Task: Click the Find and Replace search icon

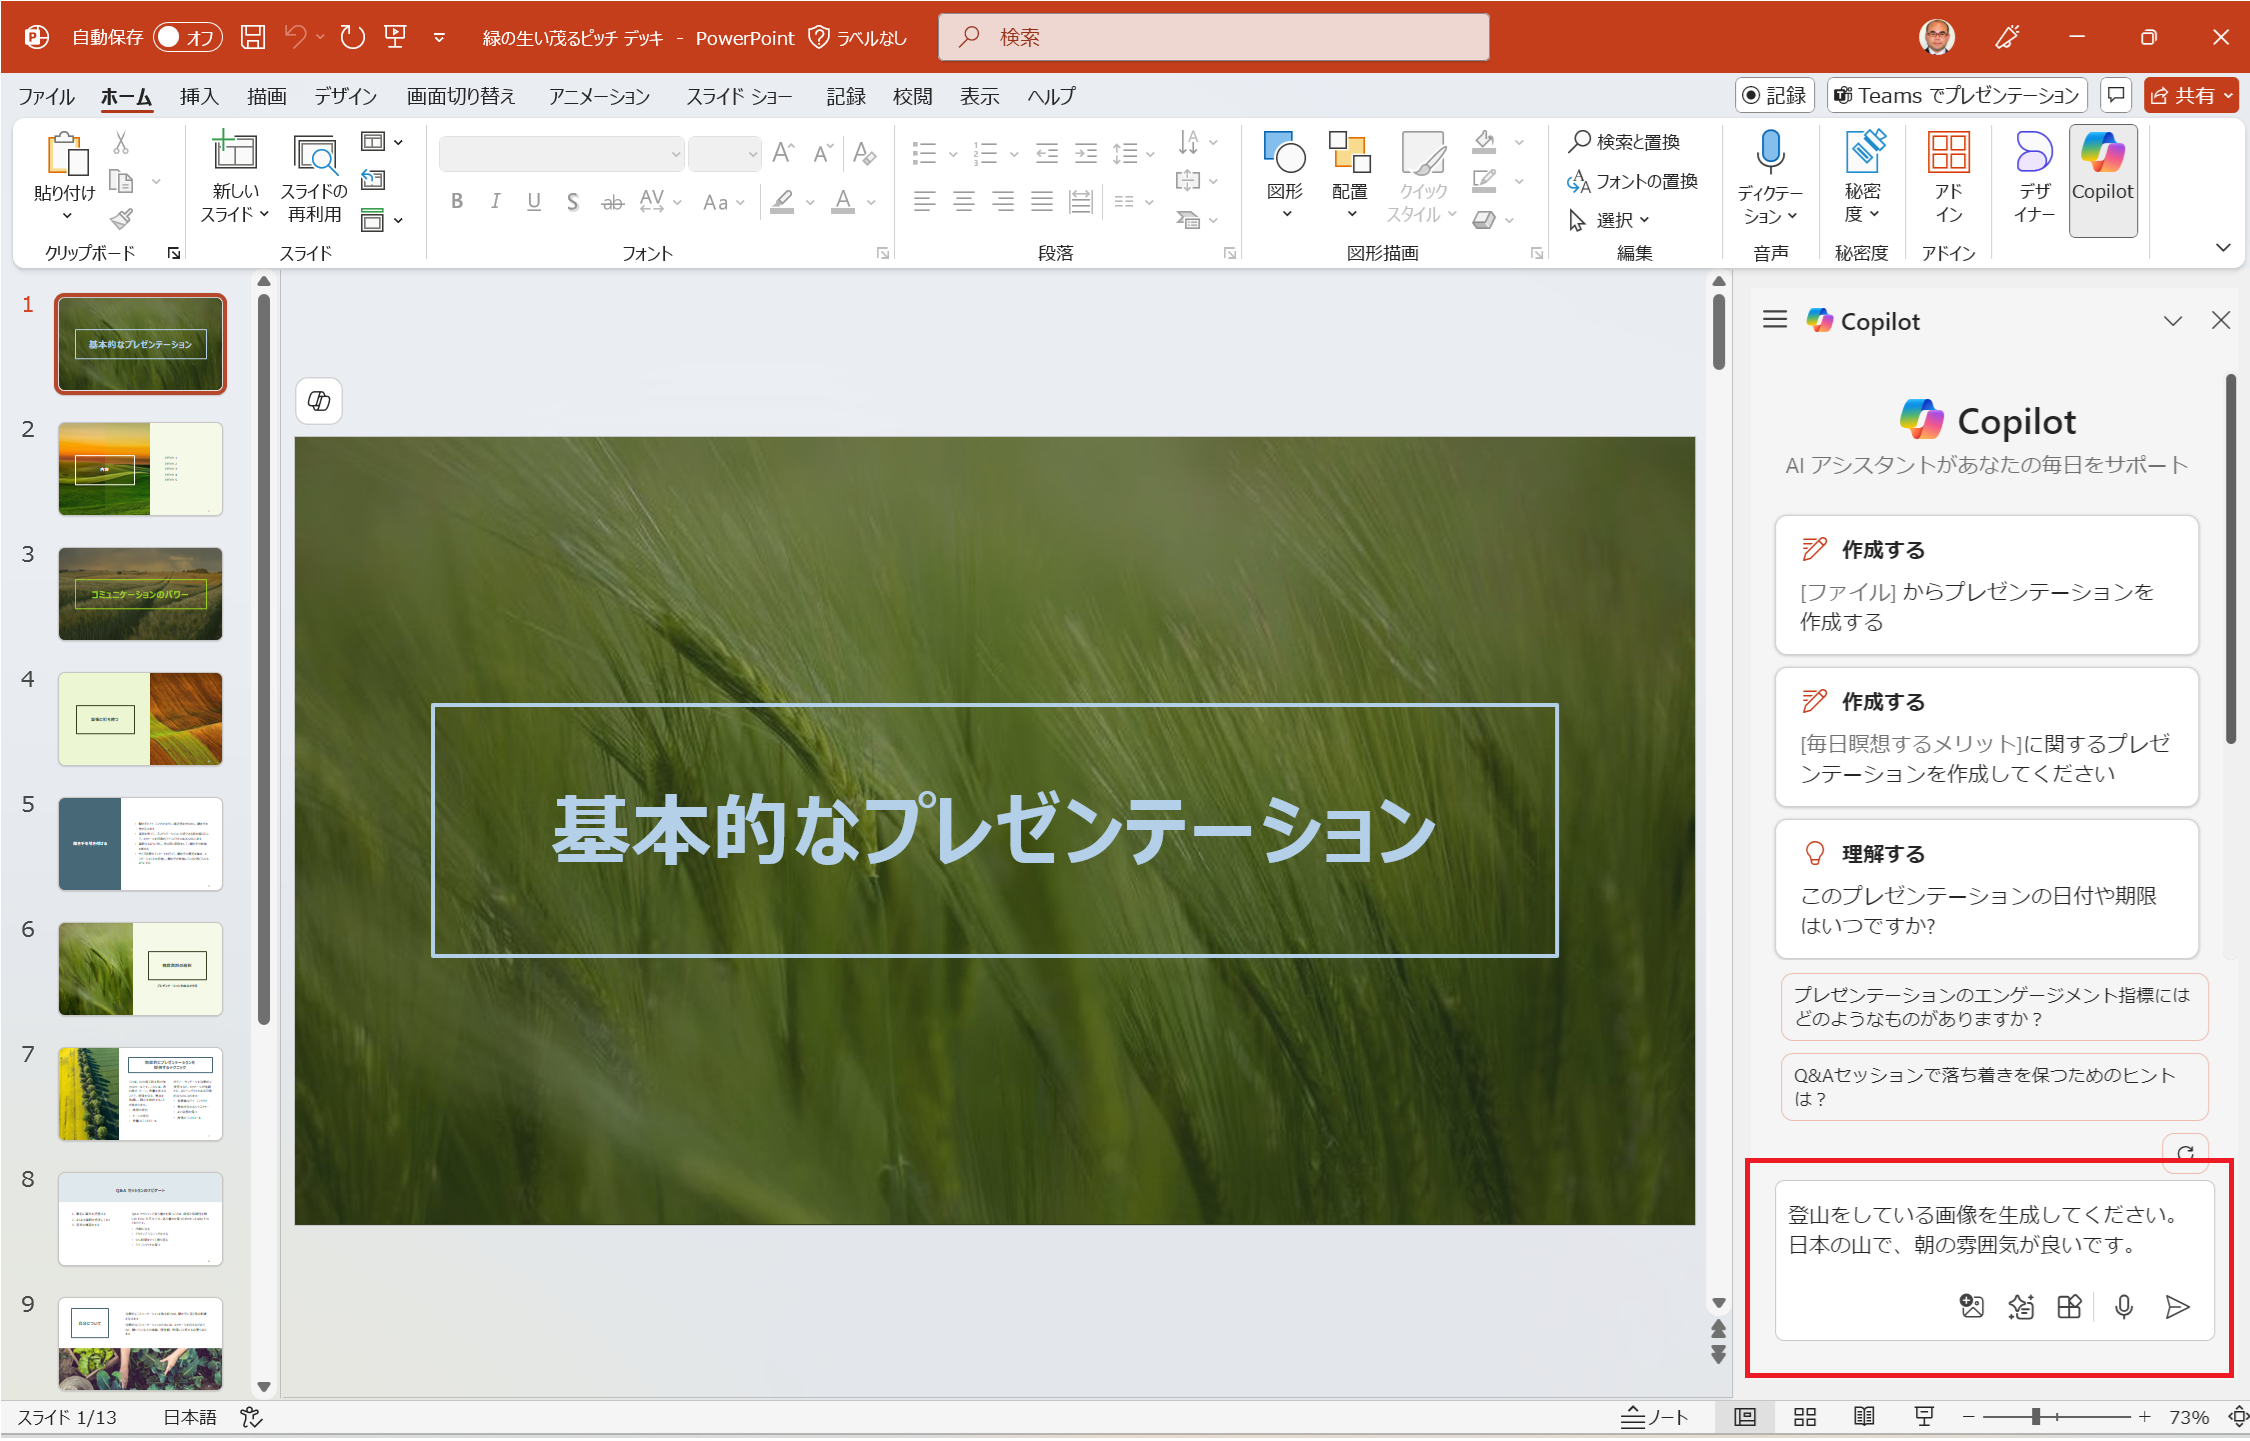Action: pyautogui.click(x=1579, y=141)
